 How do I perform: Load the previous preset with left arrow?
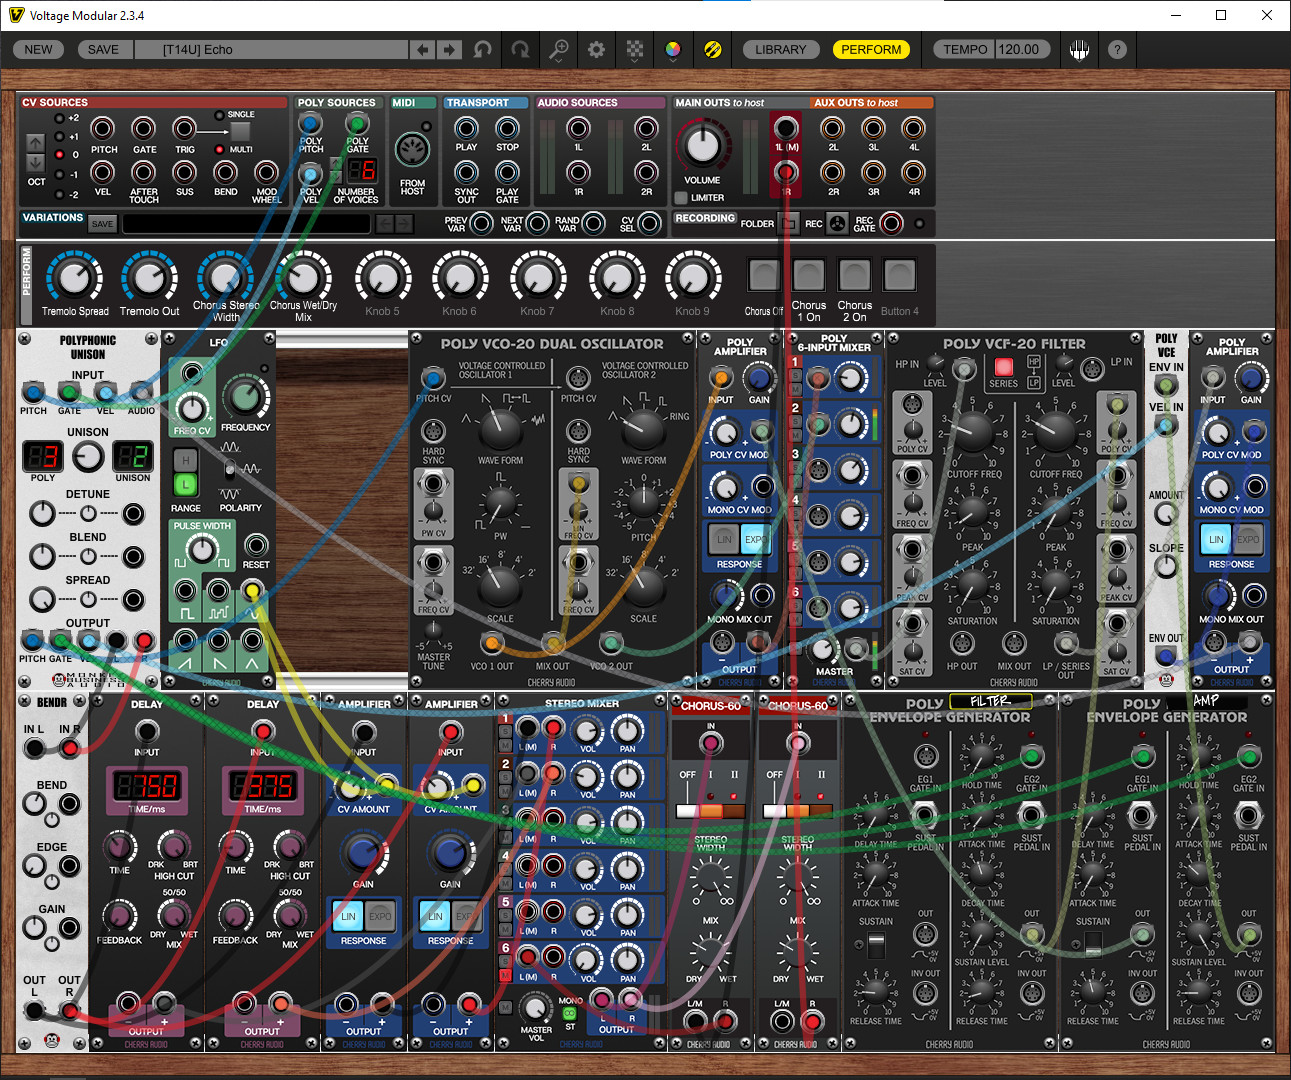(x=423, y=49)
